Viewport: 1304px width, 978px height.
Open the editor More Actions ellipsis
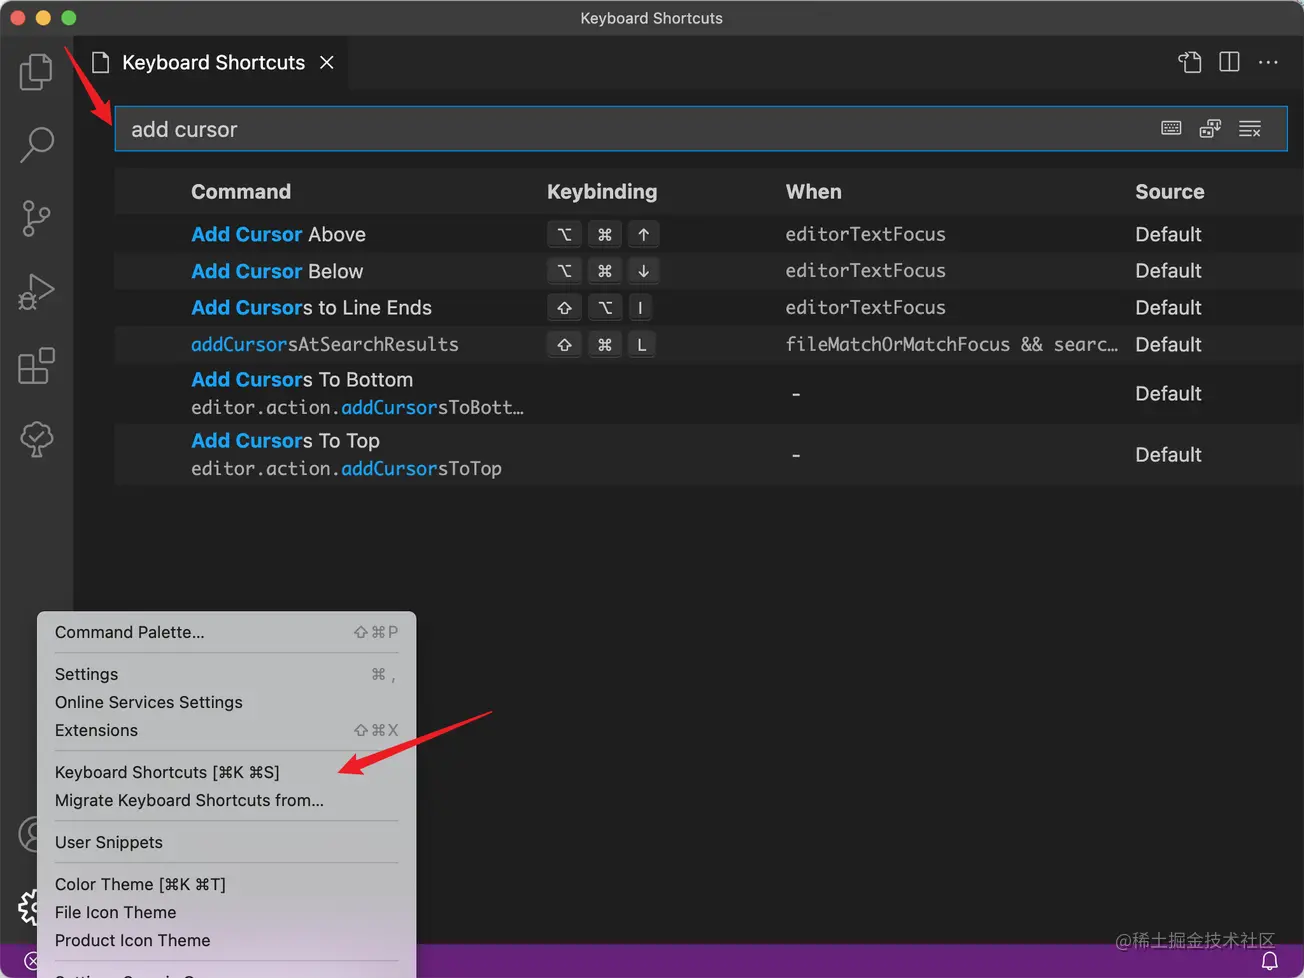pyautogui.click(x=1268, y=62)
